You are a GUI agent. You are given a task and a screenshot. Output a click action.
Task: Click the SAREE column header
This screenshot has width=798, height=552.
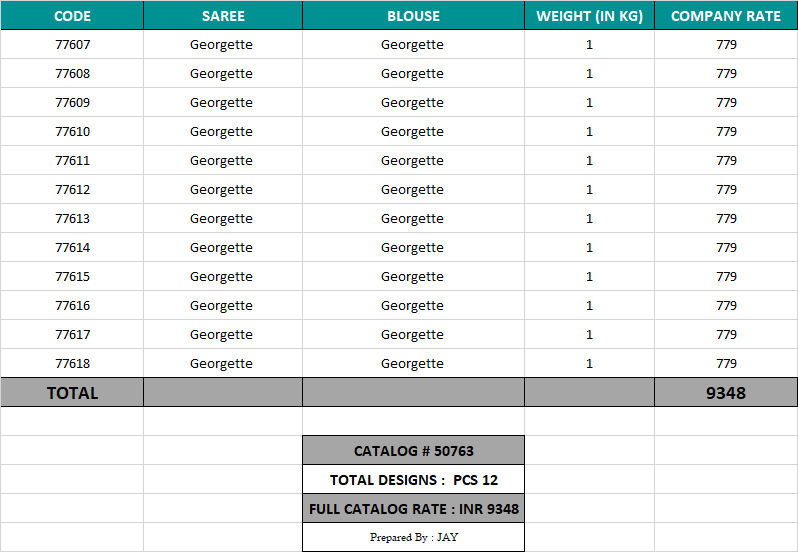click(x=223, y=16)
